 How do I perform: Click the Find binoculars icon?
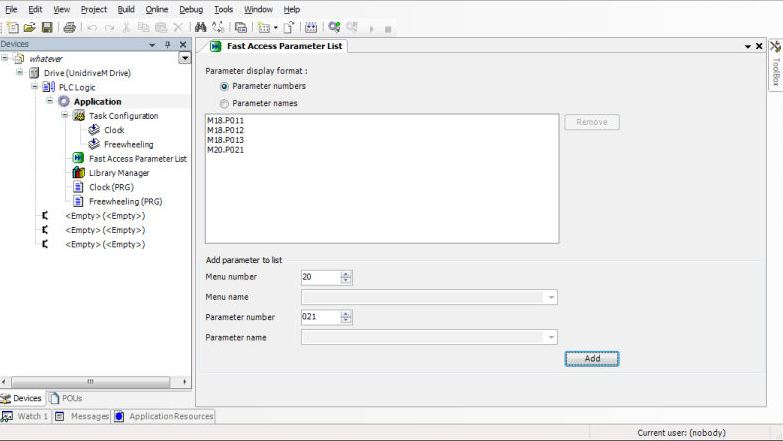[201, 27]
